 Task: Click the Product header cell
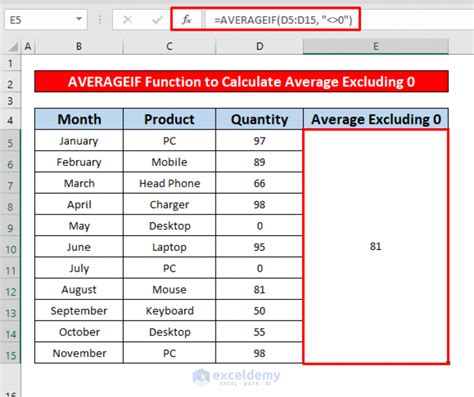169,119
